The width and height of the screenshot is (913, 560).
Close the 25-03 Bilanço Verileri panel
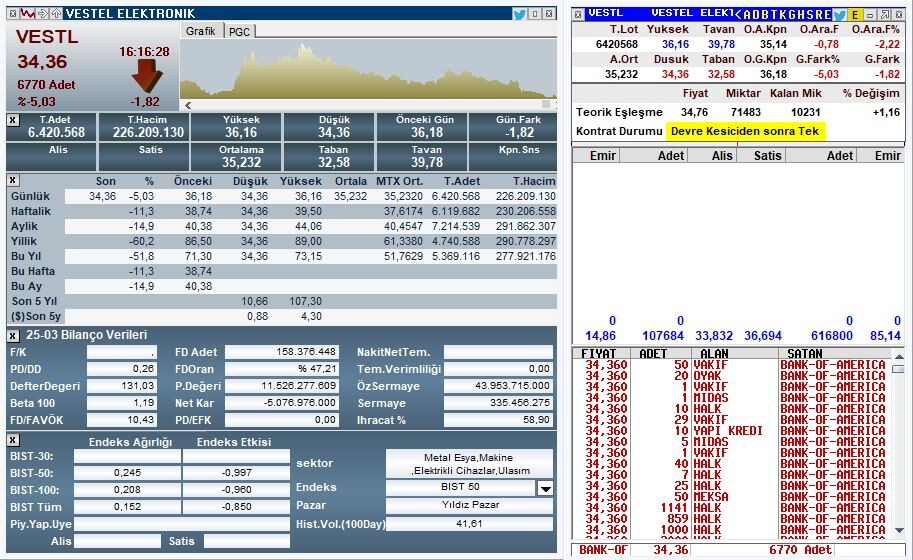pyautogui.click(x=12, y=335)
